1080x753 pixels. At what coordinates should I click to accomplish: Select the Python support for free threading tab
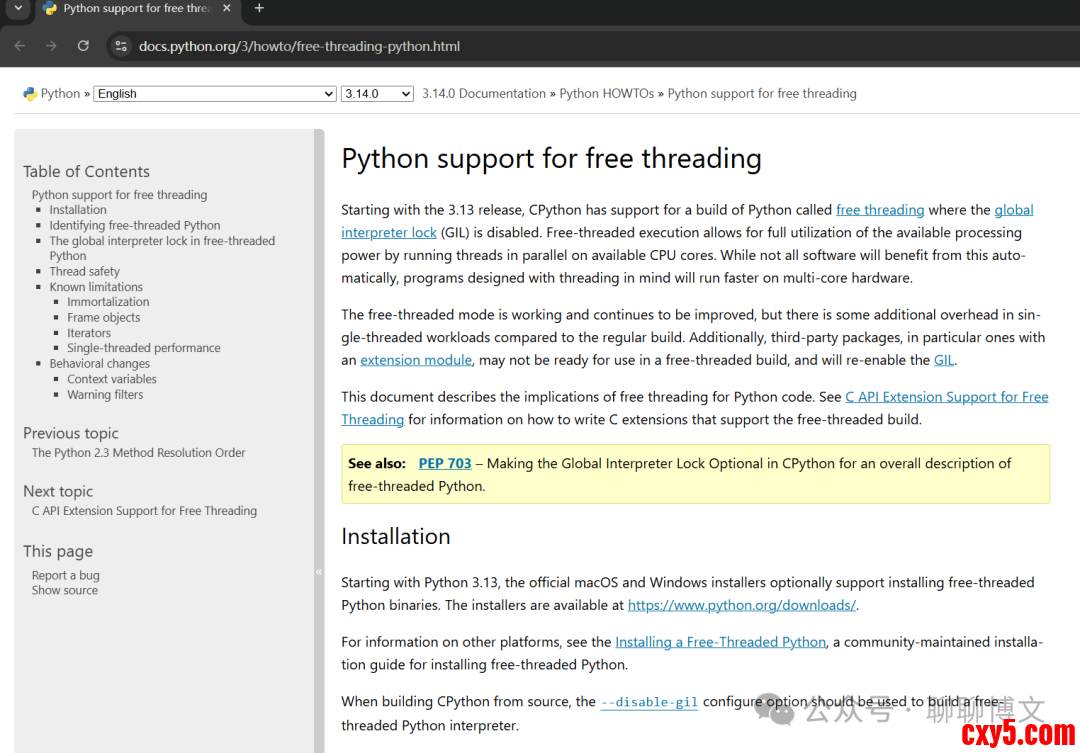tap(130, 9)
